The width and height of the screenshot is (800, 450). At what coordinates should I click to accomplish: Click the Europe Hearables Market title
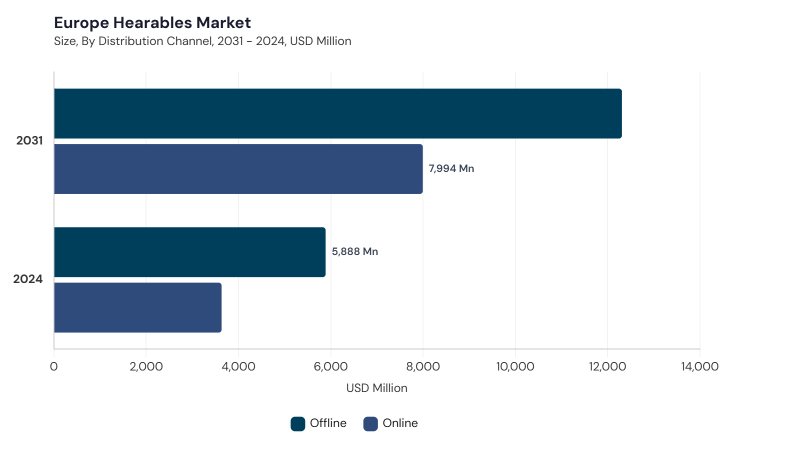(153, 23)
